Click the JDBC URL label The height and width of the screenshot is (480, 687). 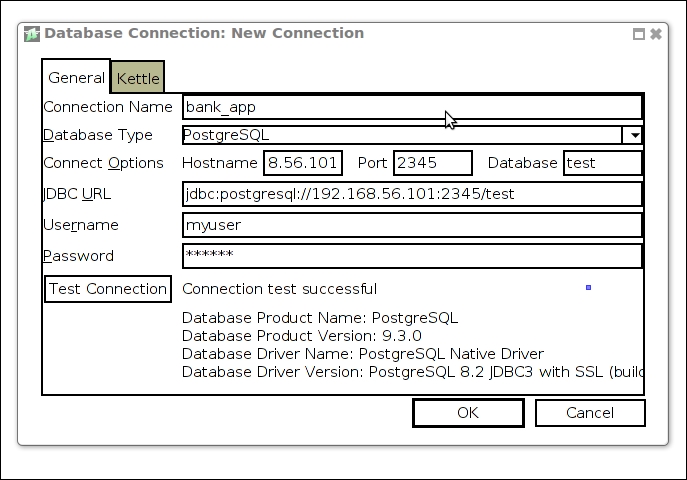[x=77, y=194]
